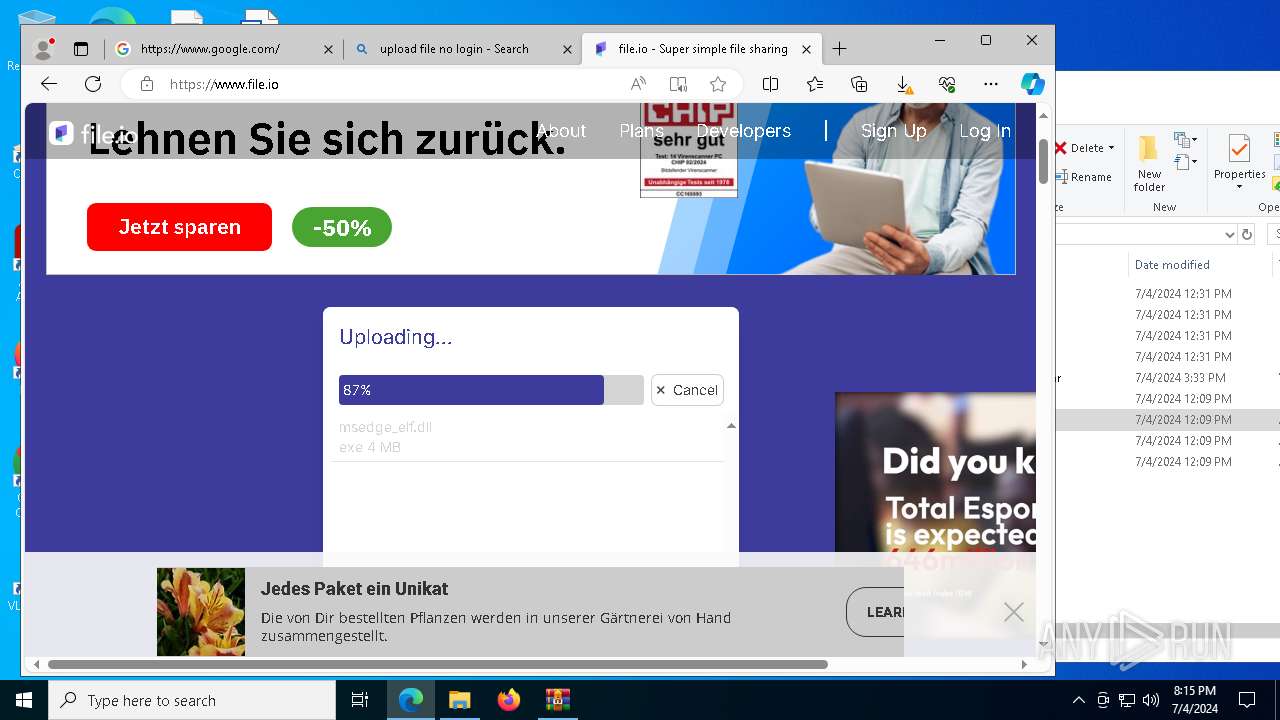
Task: Switch to upload file no login Search tab
Action: click(x=463, y=49)
